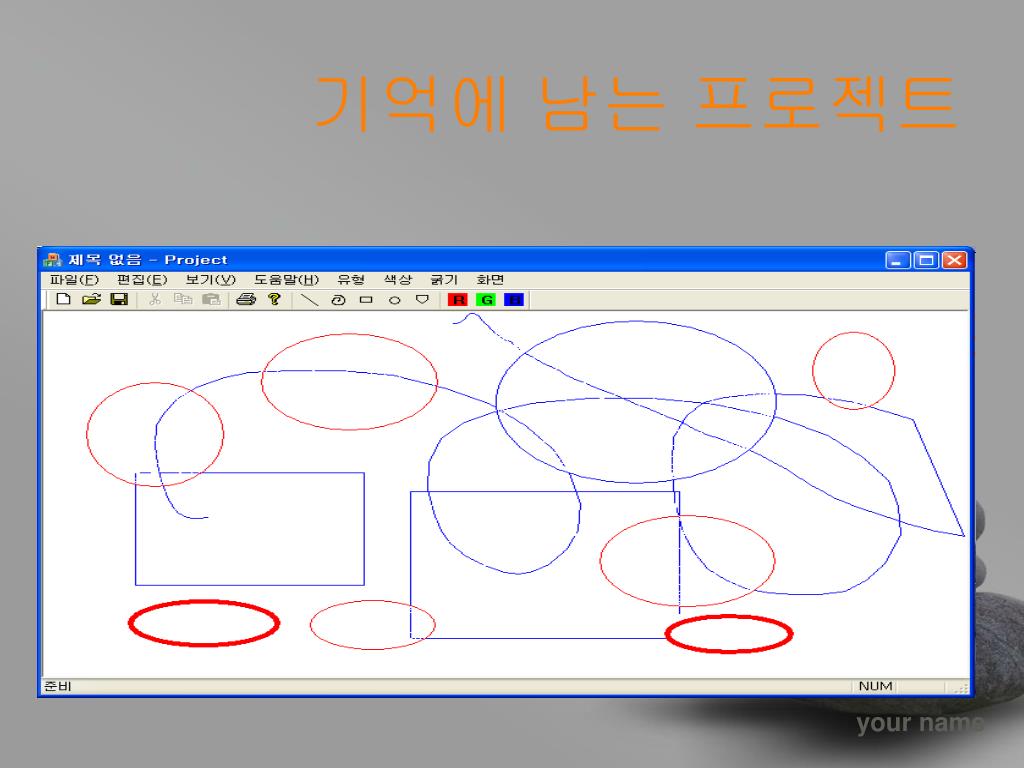Screen dimensions: 1024x768
Task: Pick the green G color button
Action: [x=486, y=300]
